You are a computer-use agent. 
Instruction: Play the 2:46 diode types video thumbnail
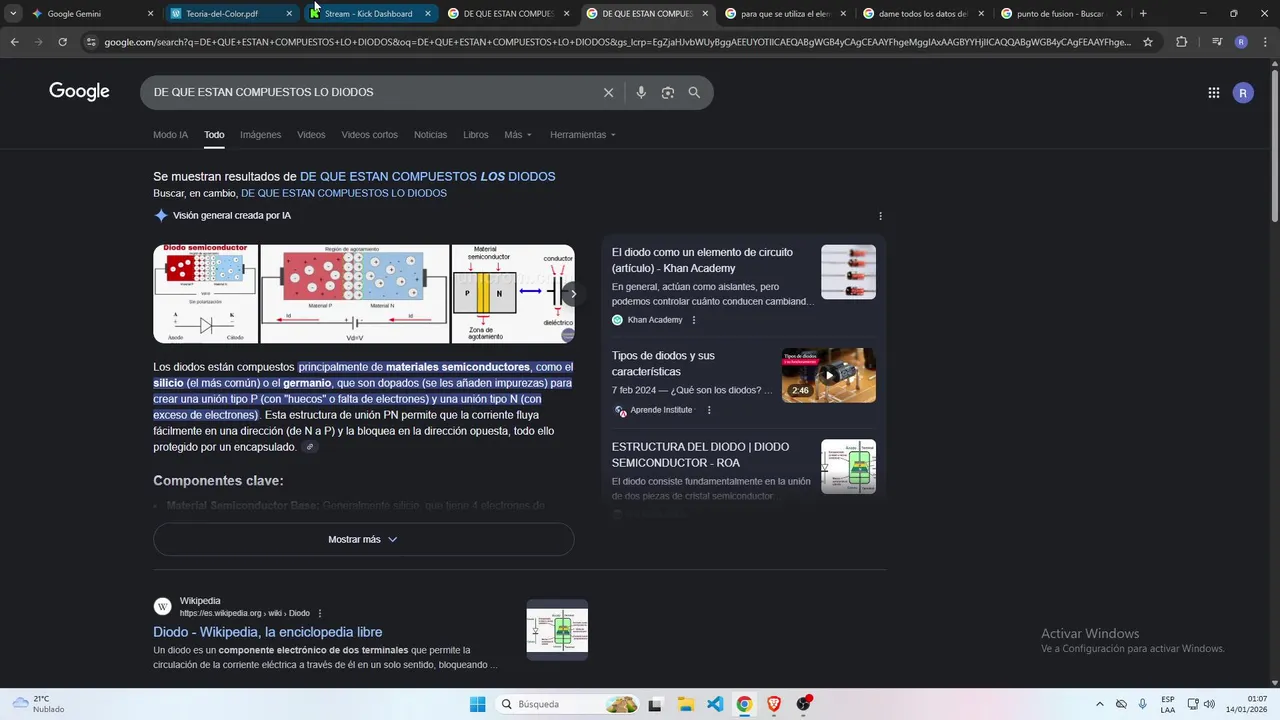coord(828,375)
